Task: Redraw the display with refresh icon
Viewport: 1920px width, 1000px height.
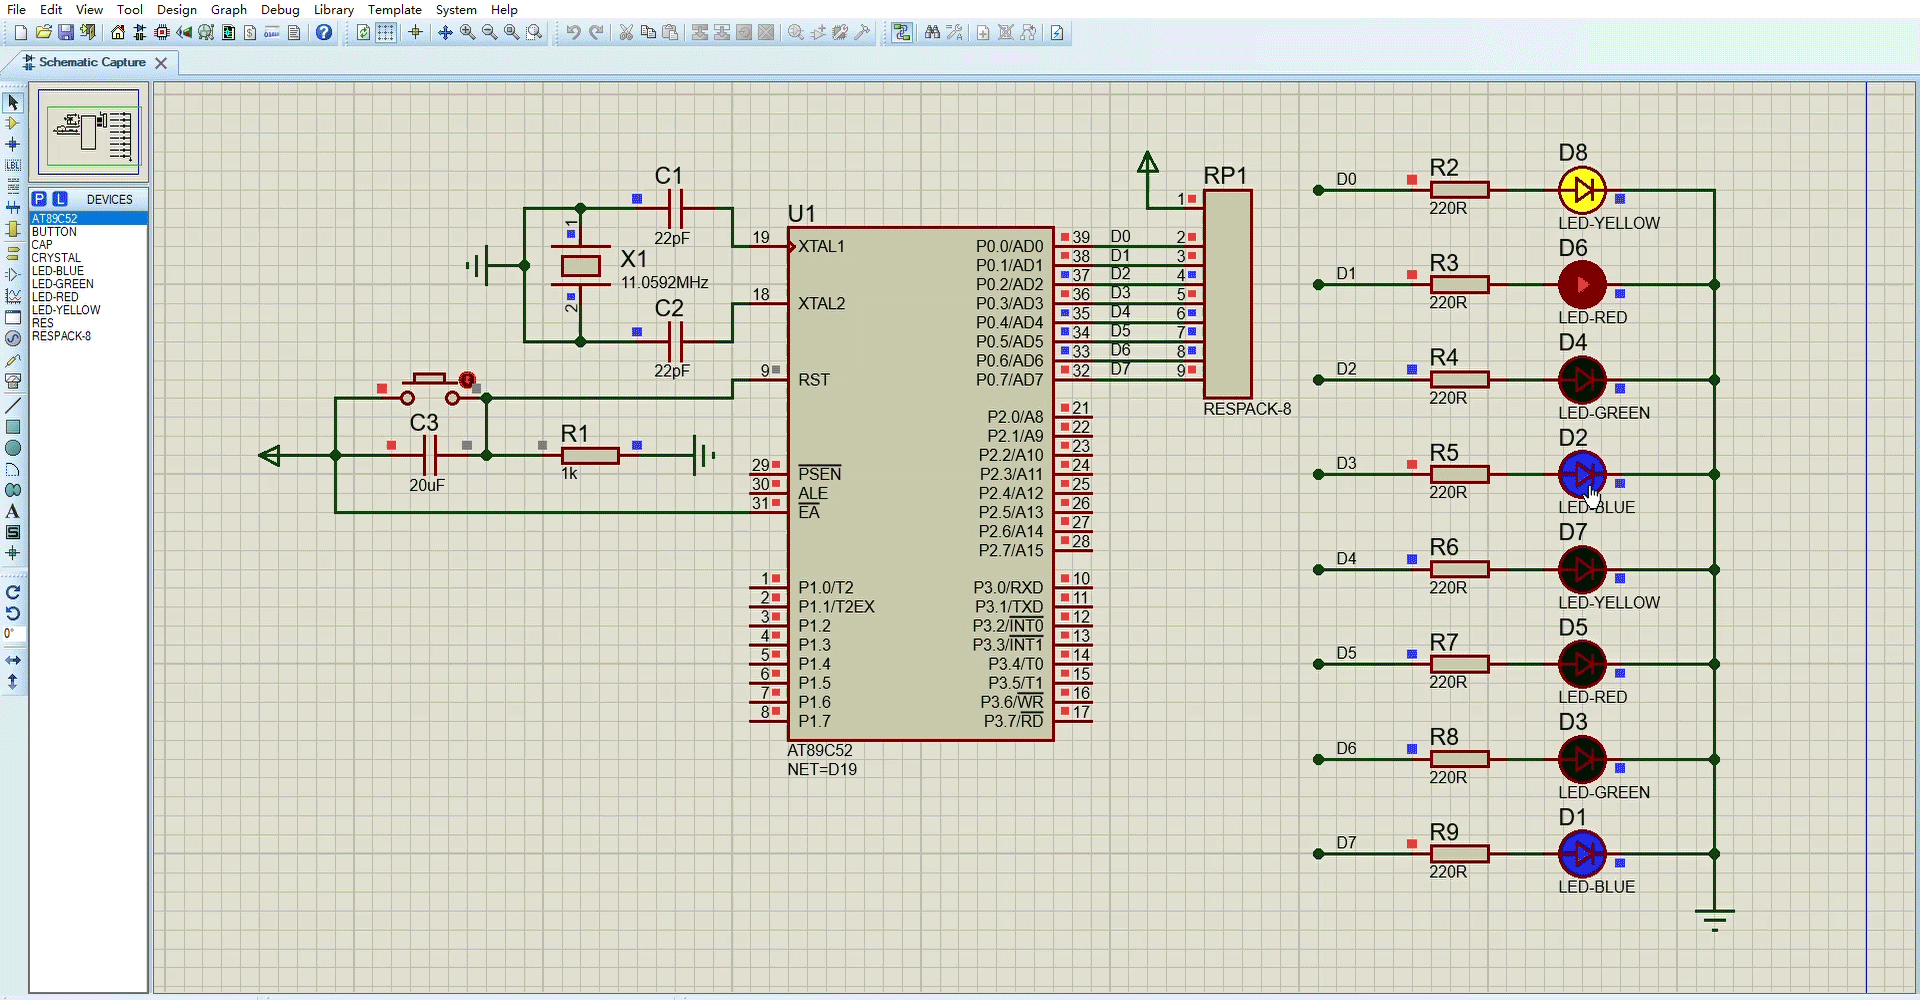Action: point(363,33)
